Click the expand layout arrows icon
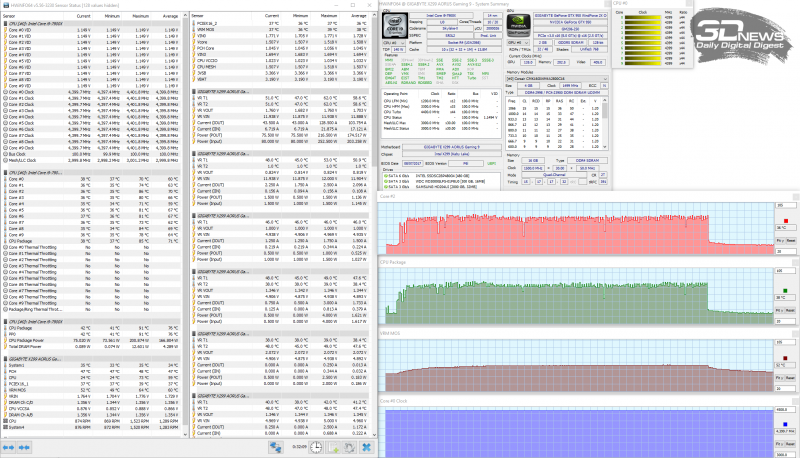 pos(9,447)
